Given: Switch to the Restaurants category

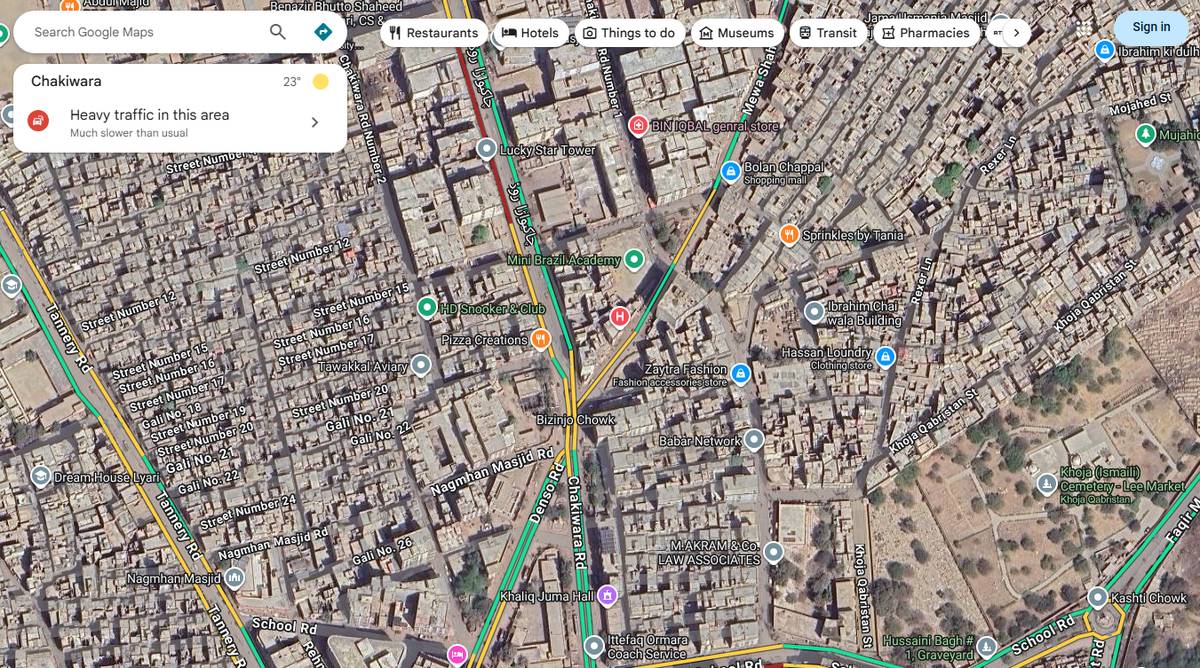Looking at the screenshot, I should (434, 32).
